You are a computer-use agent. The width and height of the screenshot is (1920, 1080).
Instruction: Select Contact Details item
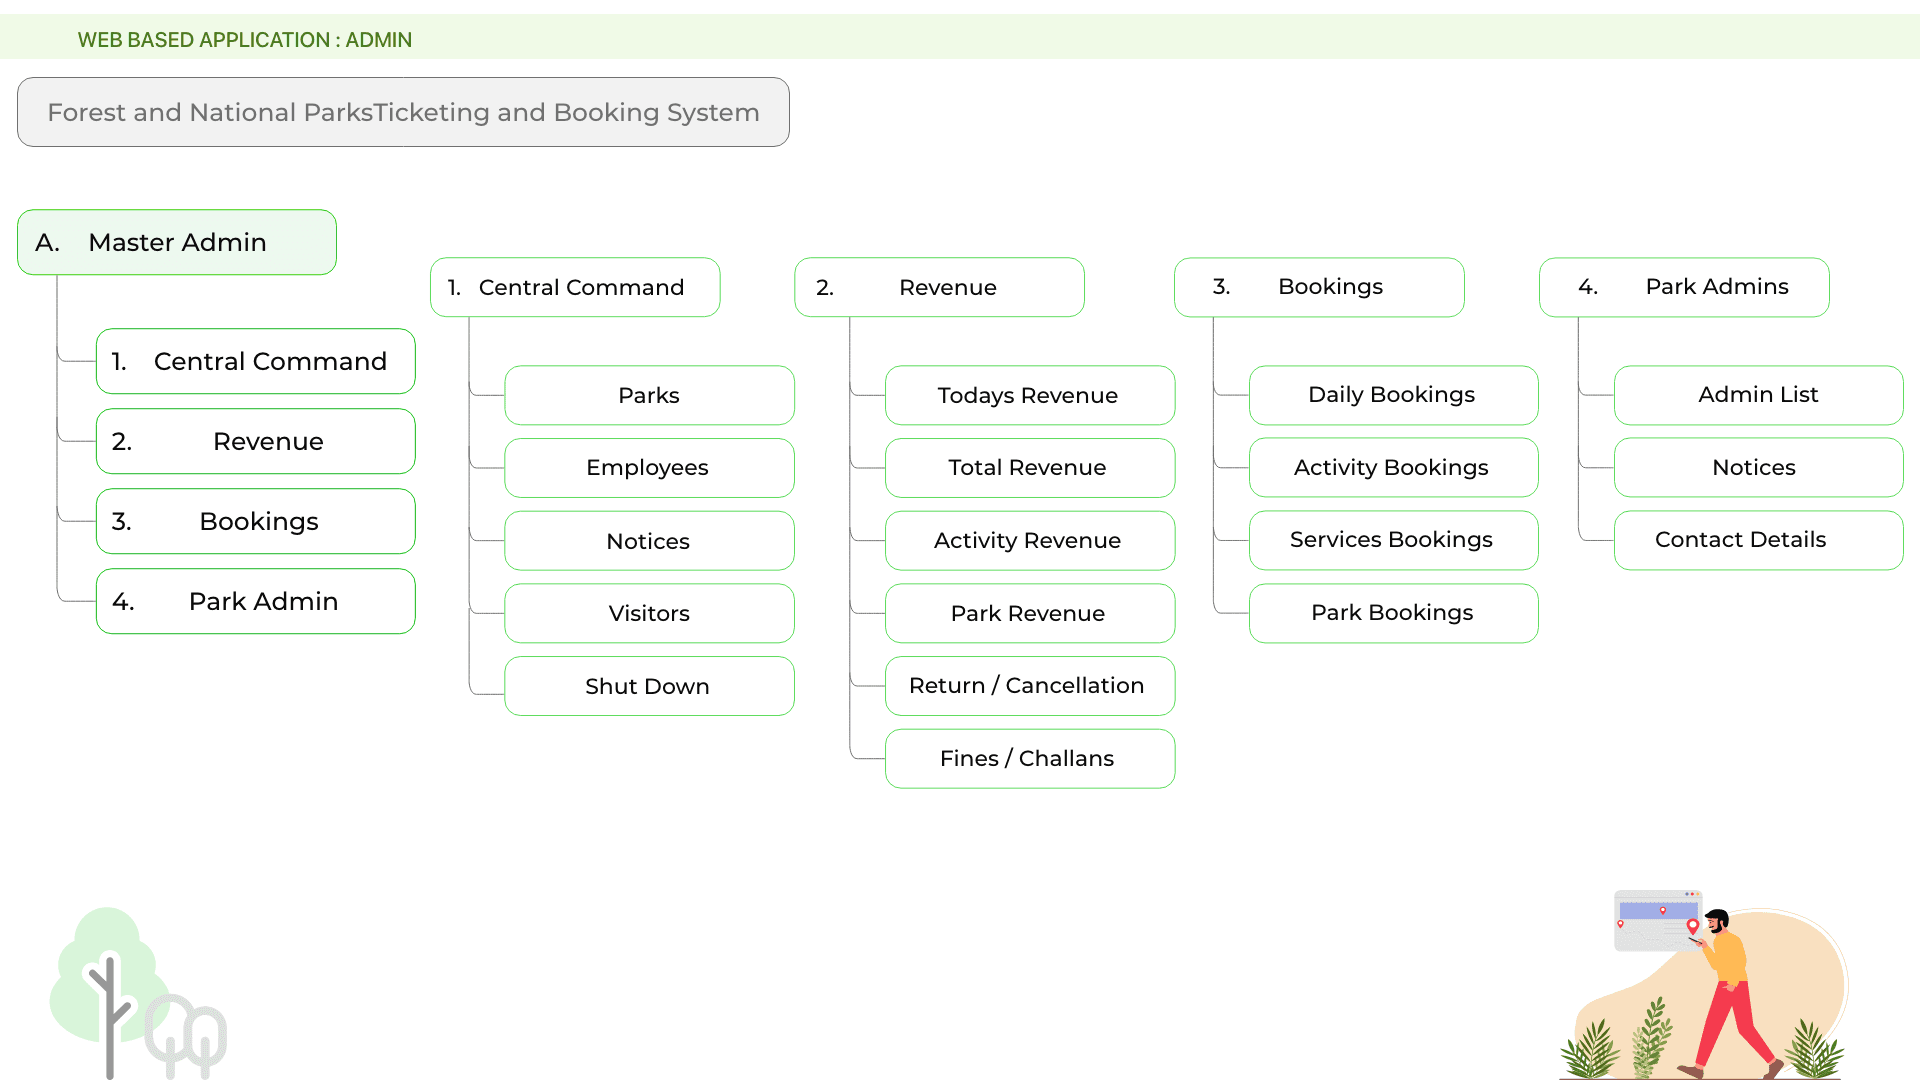[1758, 540]
